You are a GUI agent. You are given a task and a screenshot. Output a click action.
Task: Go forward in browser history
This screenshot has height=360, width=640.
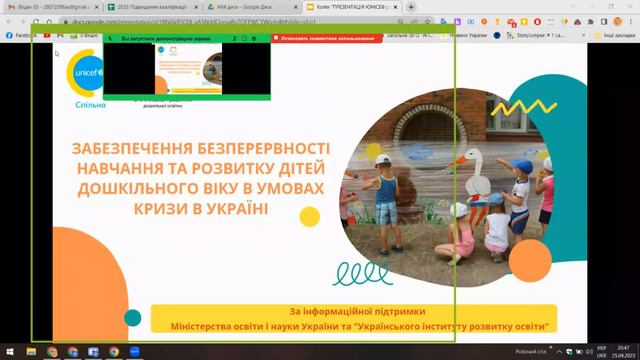click(x=23, y=21)
